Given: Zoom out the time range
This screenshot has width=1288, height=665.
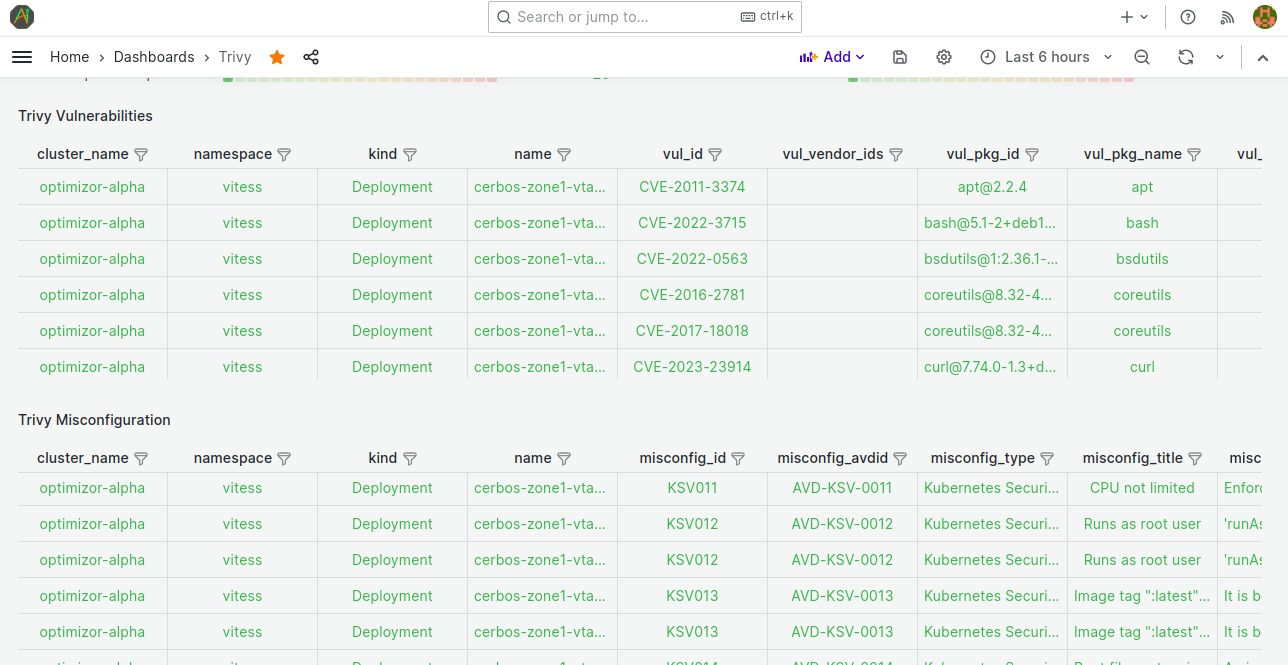Looking at the screenshot, I should coord(1142,57).
